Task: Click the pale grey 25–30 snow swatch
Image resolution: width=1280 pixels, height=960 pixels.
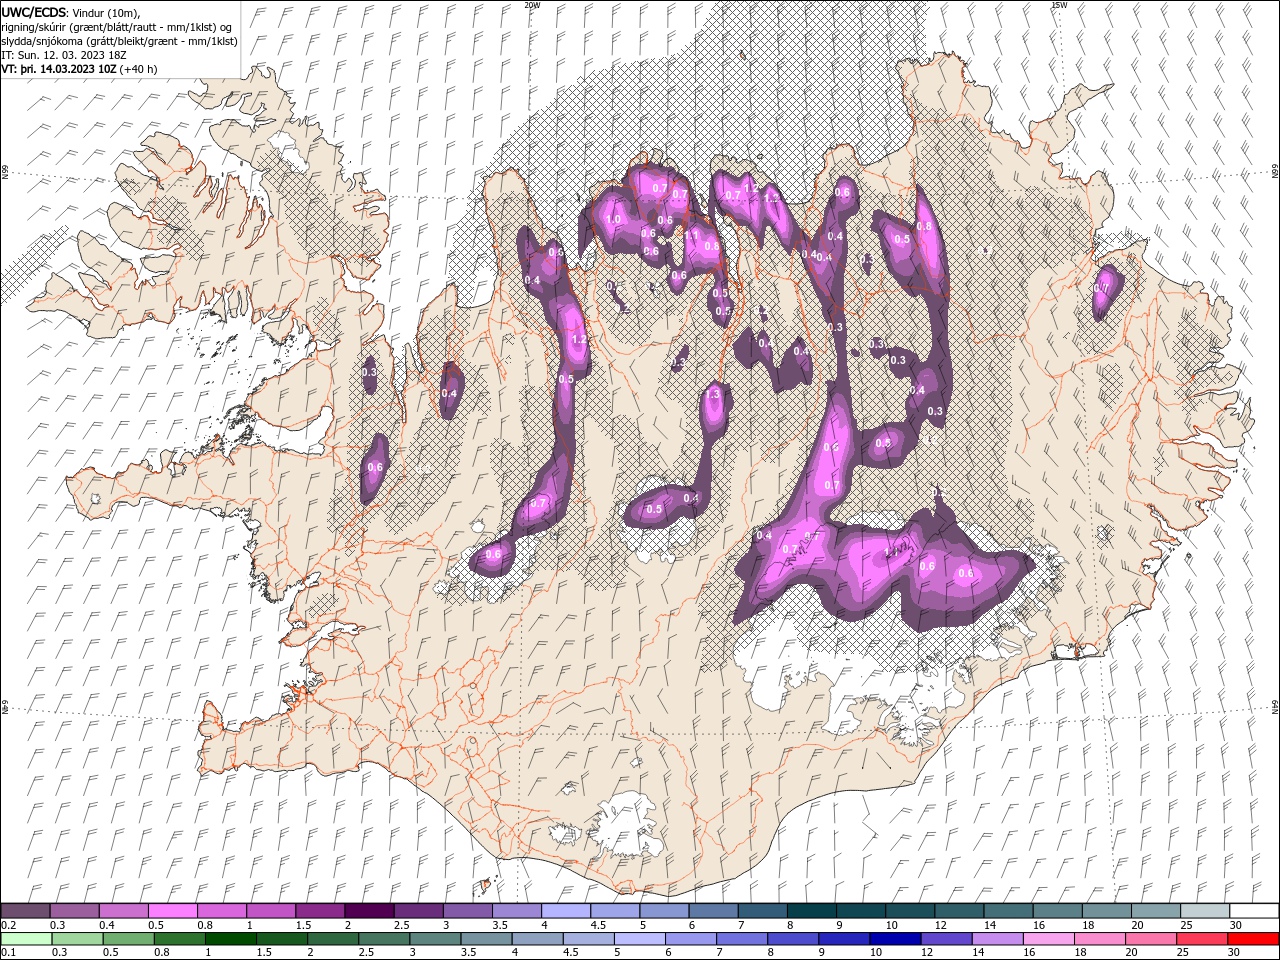Action: pos(1205,911)
